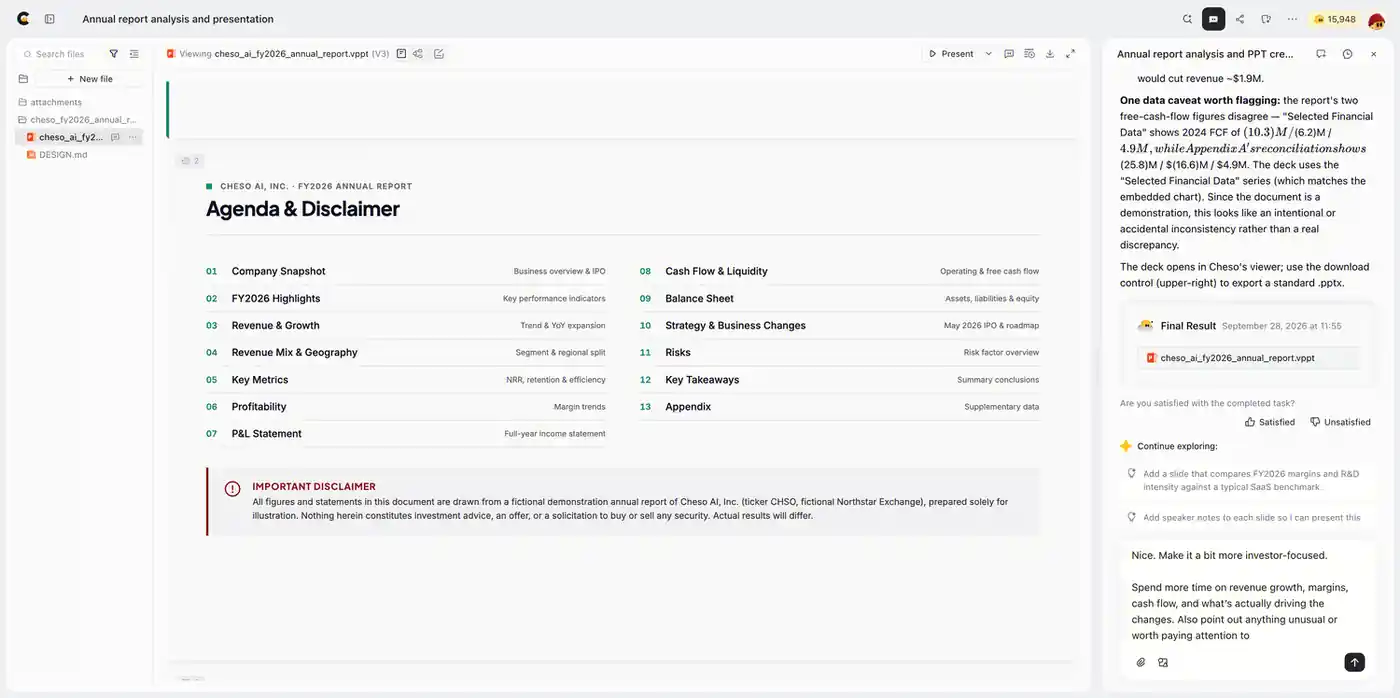
Task: Open more options for cheso_ai_fy2... file
Action: (133, 137)
